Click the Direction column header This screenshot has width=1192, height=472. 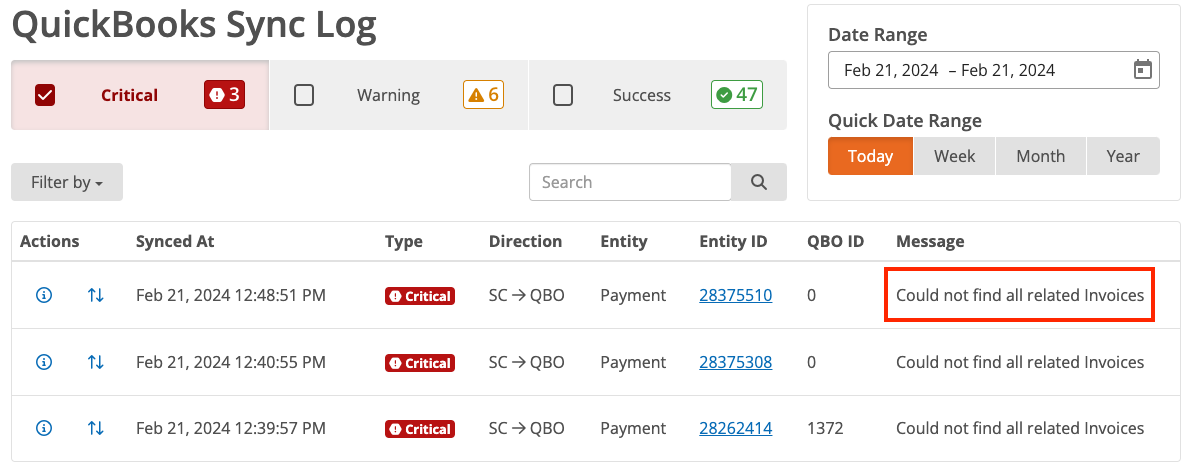[525, 242]
